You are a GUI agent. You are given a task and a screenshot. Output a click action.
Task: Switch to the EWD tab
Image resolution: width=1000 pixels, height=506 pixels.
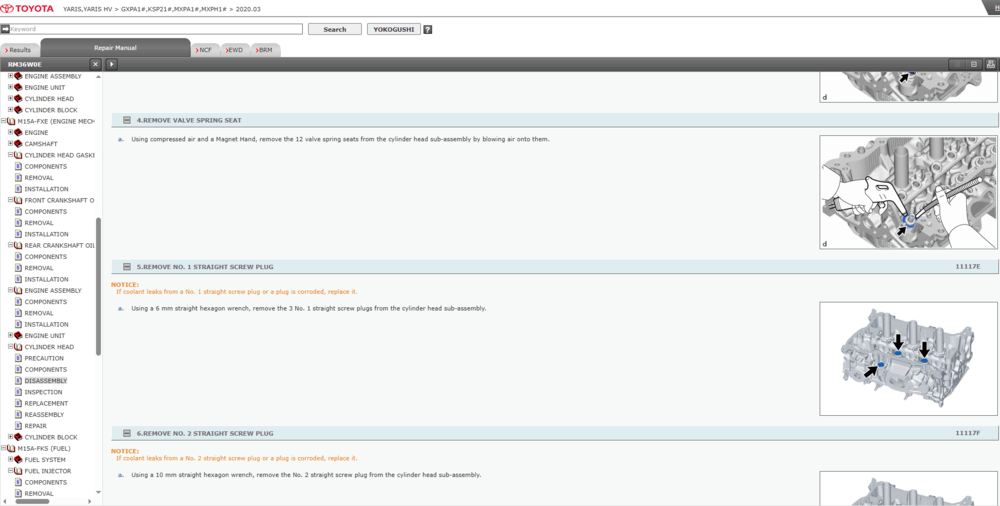235,49
